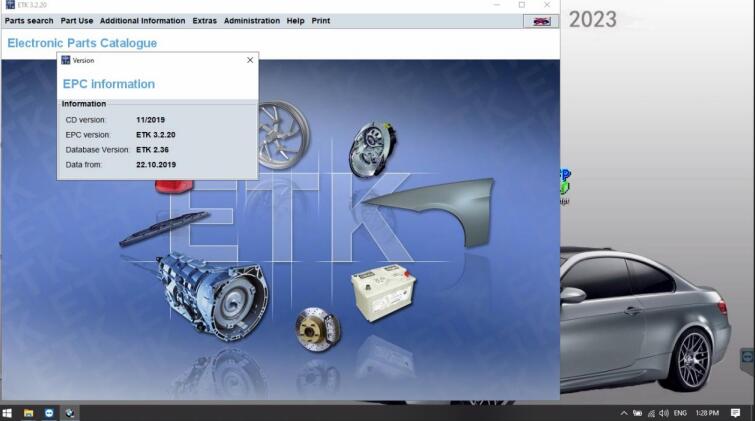Viewport: 755px width, 421px height.
Task: Click the wiper blade image
Action: click(164, 228)
